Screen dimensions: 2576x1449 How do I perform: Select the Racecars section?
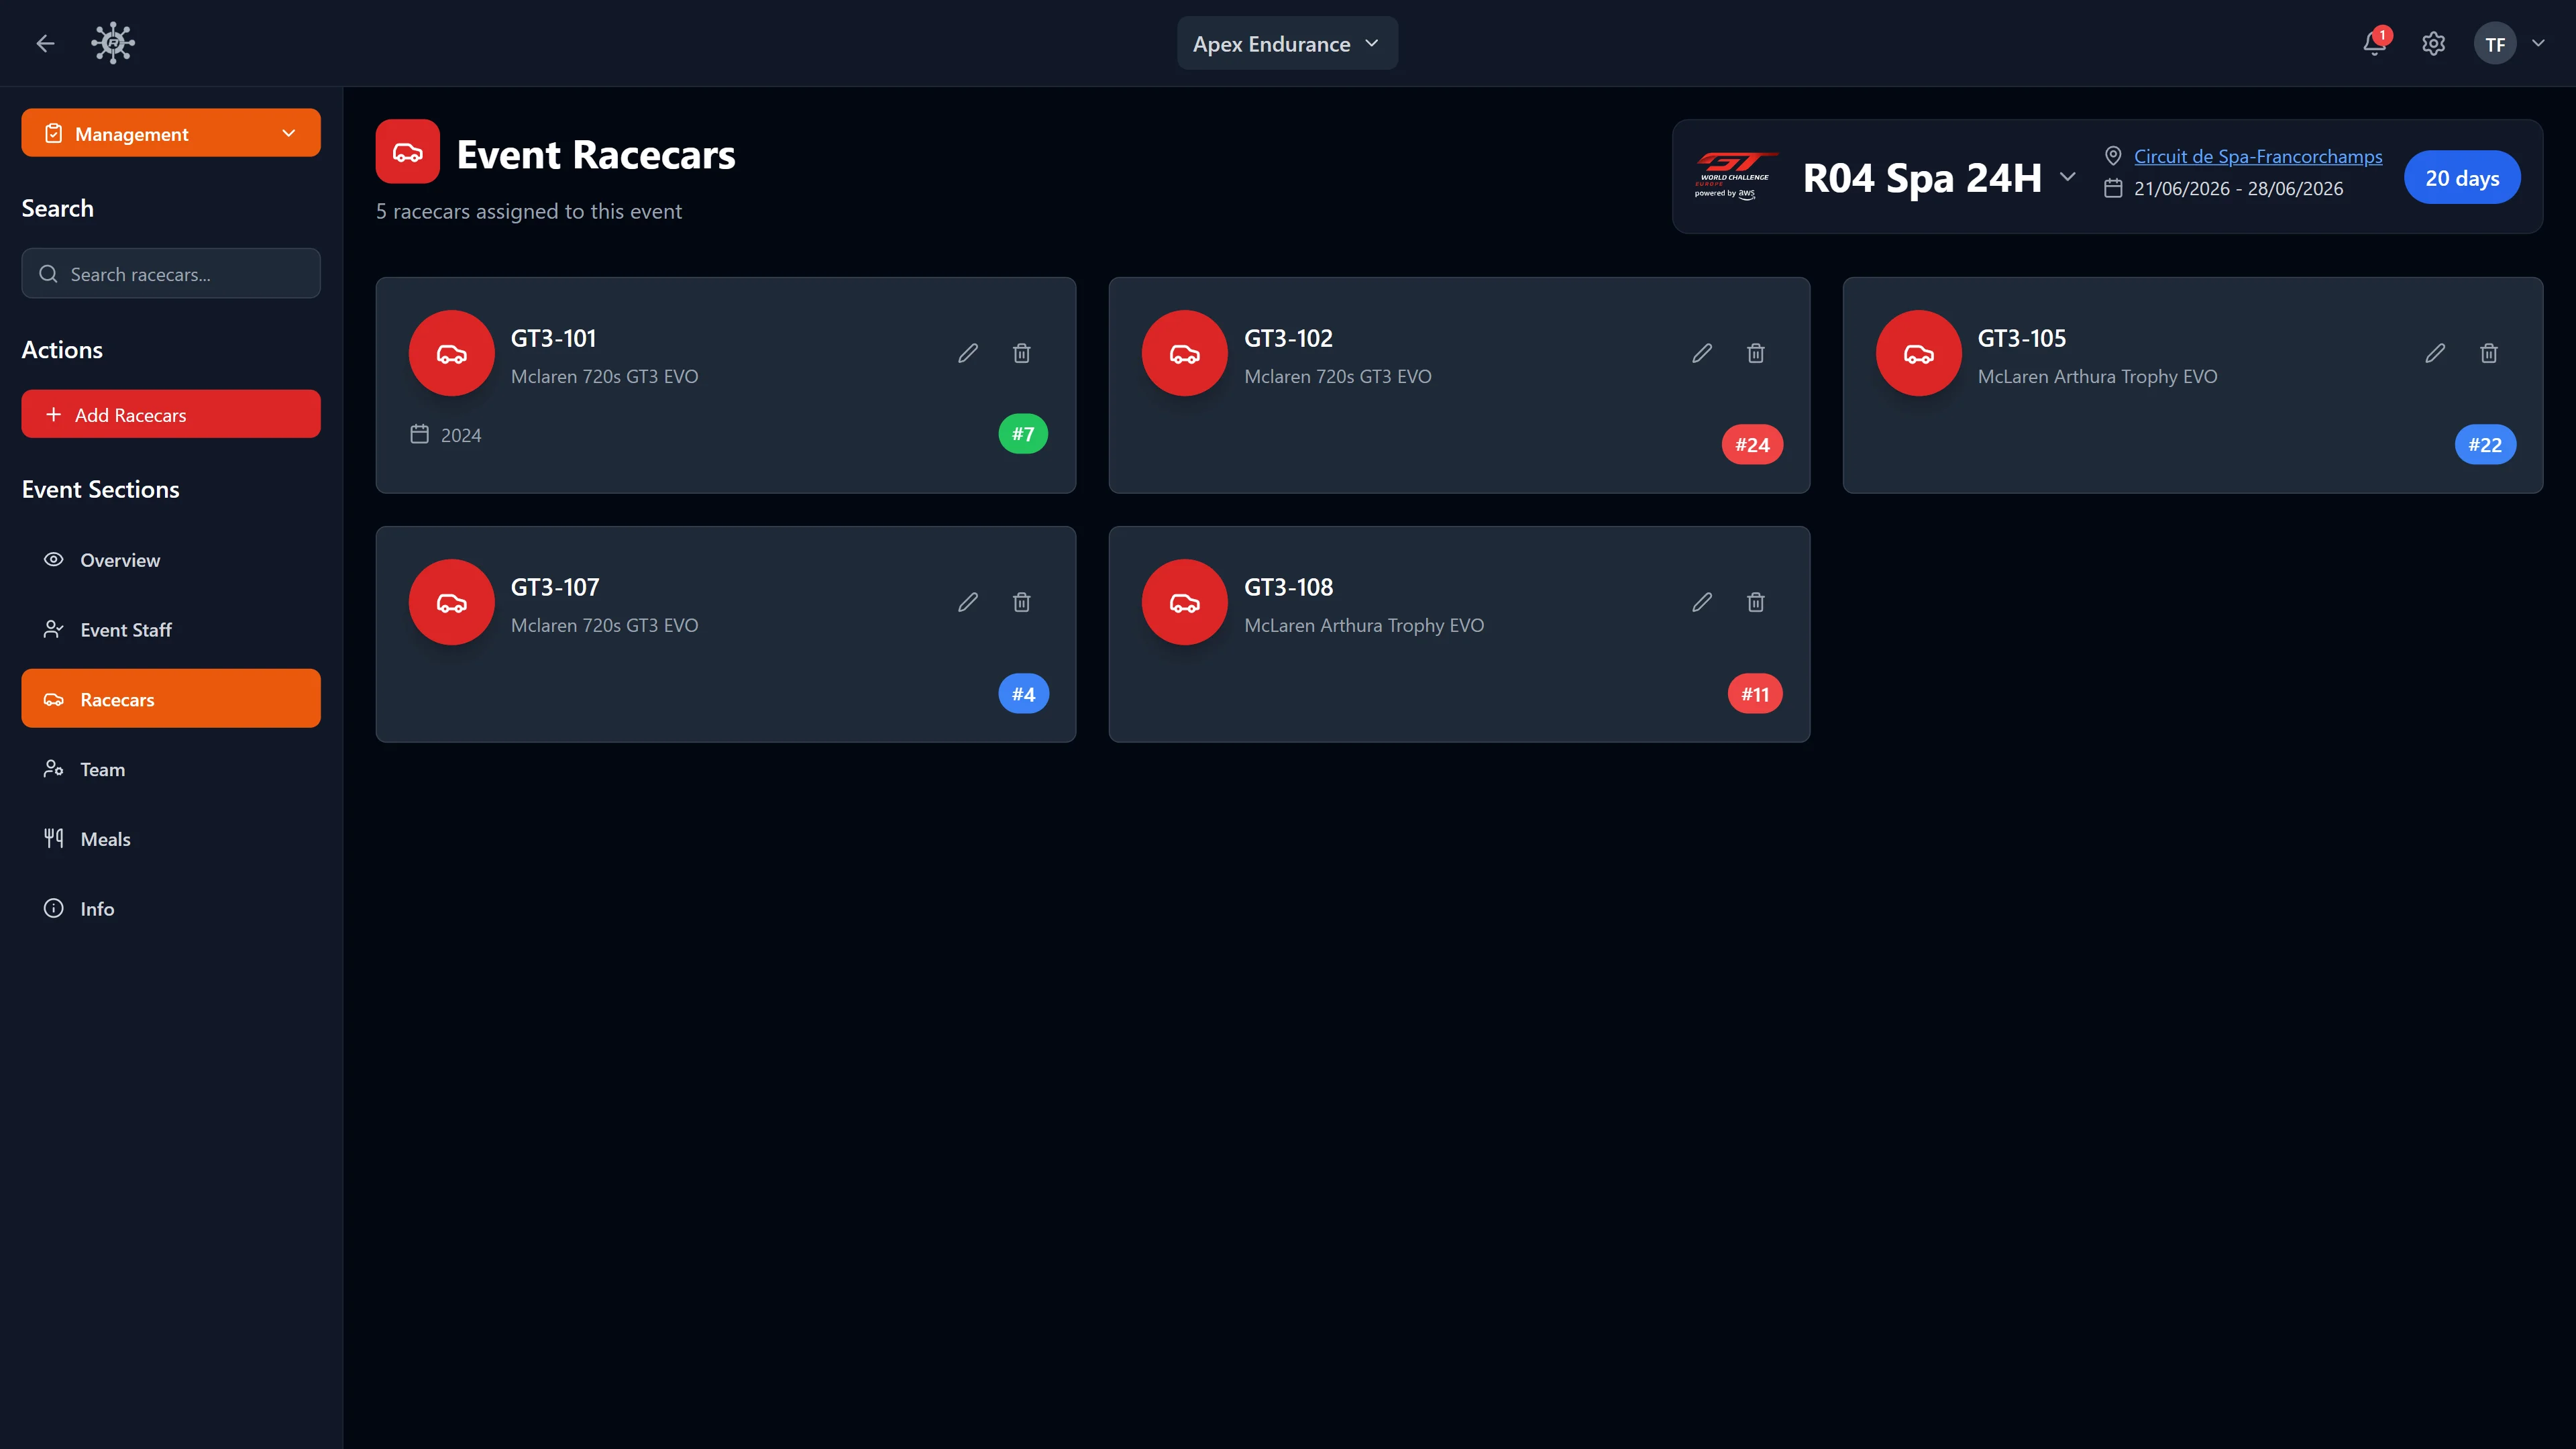(171, 699)
